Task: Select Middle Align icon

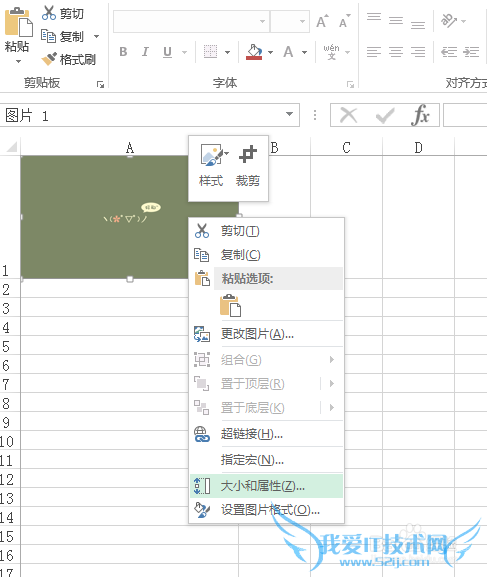Action: tap(396, 20)
